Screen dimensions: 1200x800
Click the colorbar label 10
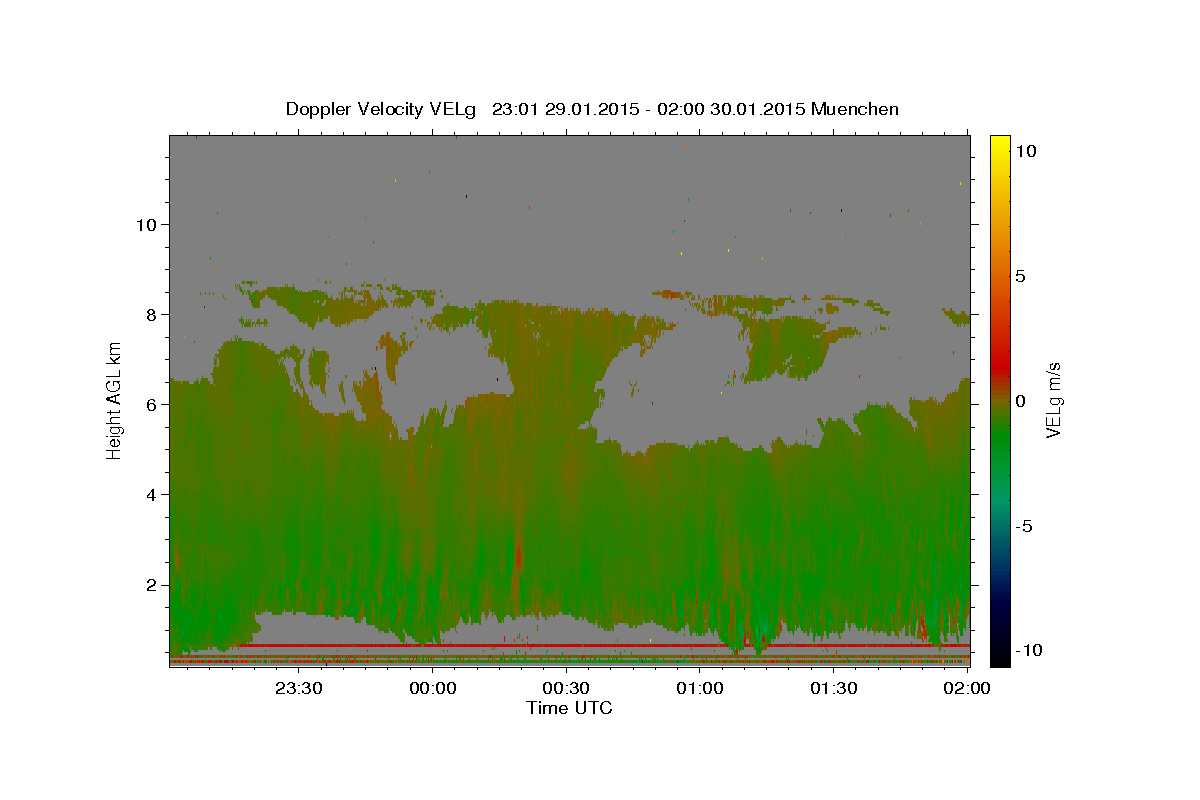(x=1025, y=151)
